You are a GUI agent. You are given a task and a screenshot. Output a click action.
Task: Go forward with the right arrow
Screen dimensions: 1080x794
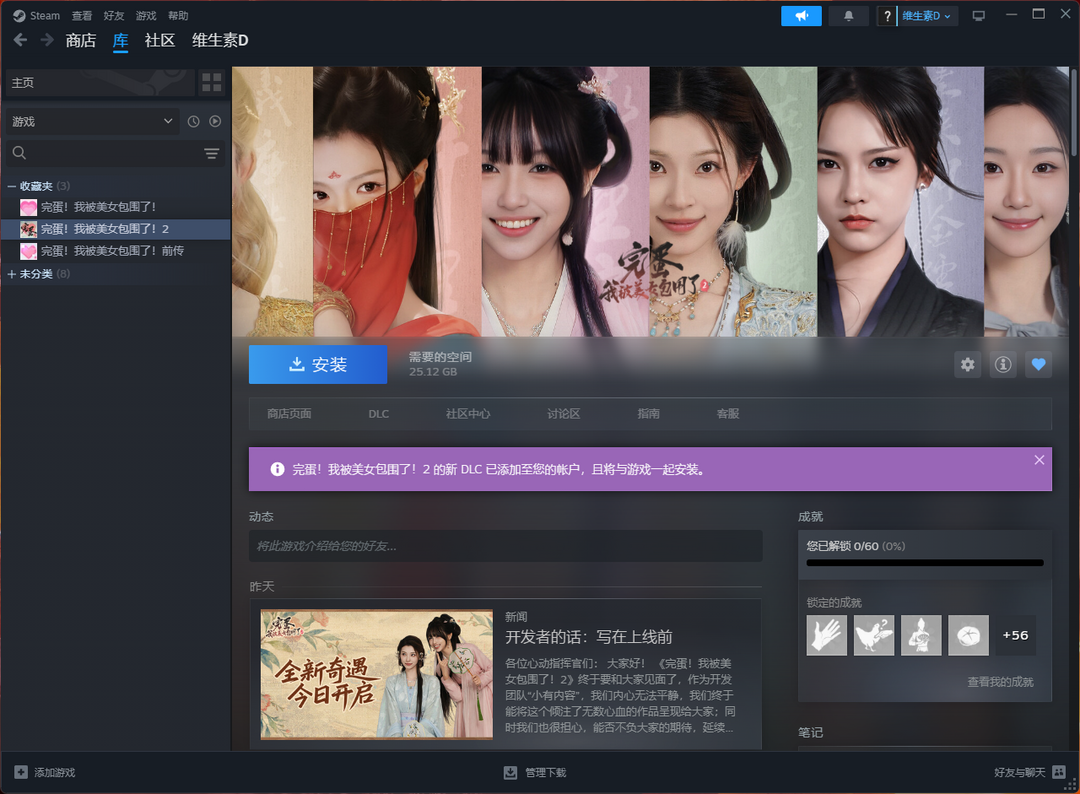click(47, 41)
